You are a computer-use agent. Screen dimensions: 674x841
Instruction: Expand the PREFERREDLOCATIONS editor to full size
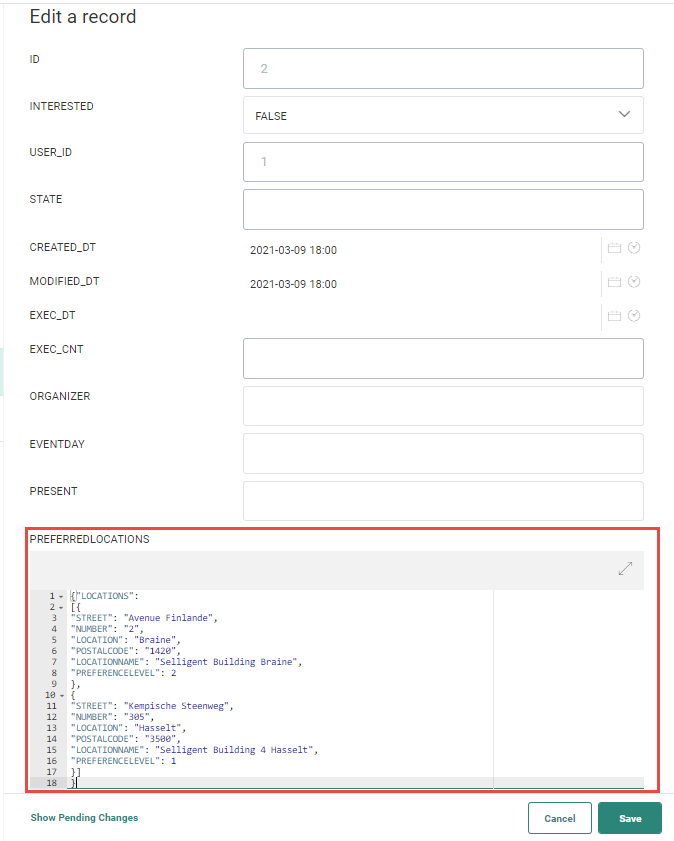pos(625,568)
